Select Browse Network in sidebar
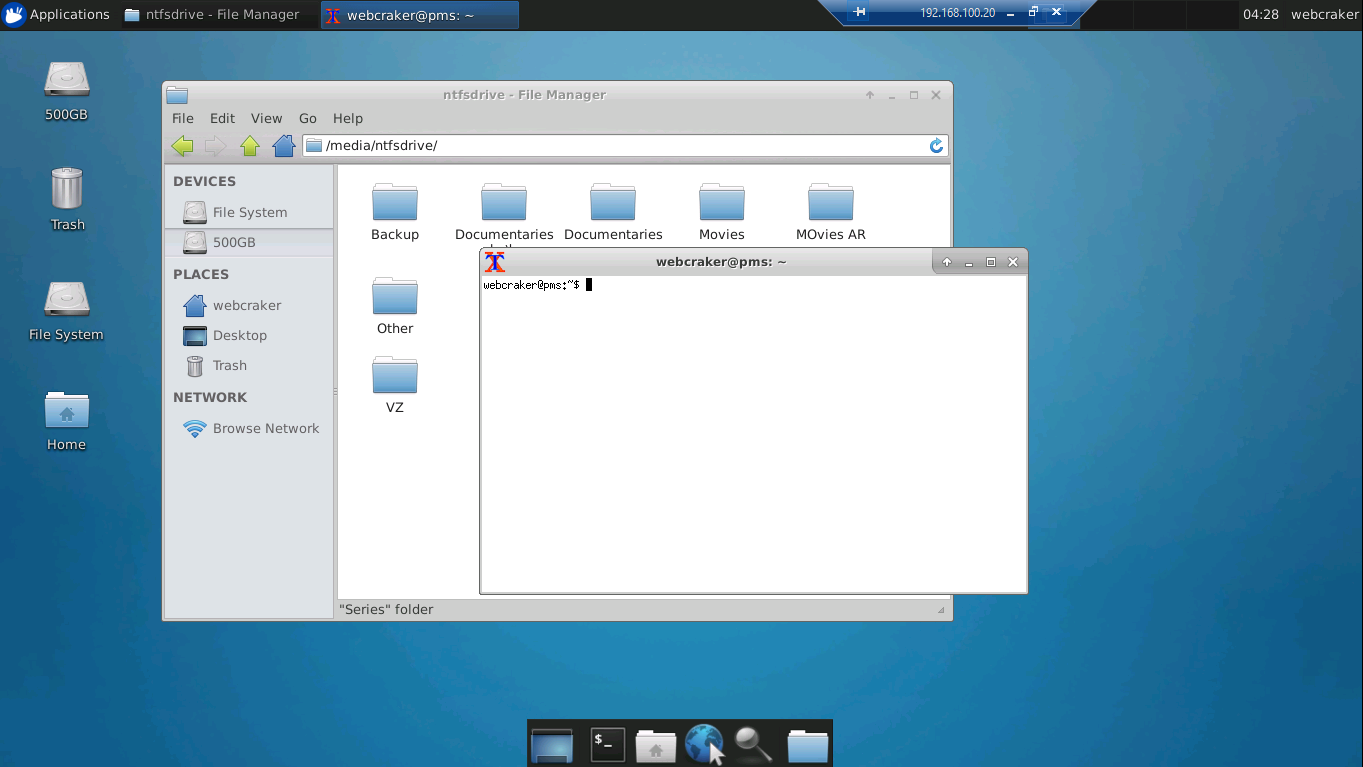The image size is (1363, 767). 265,428
